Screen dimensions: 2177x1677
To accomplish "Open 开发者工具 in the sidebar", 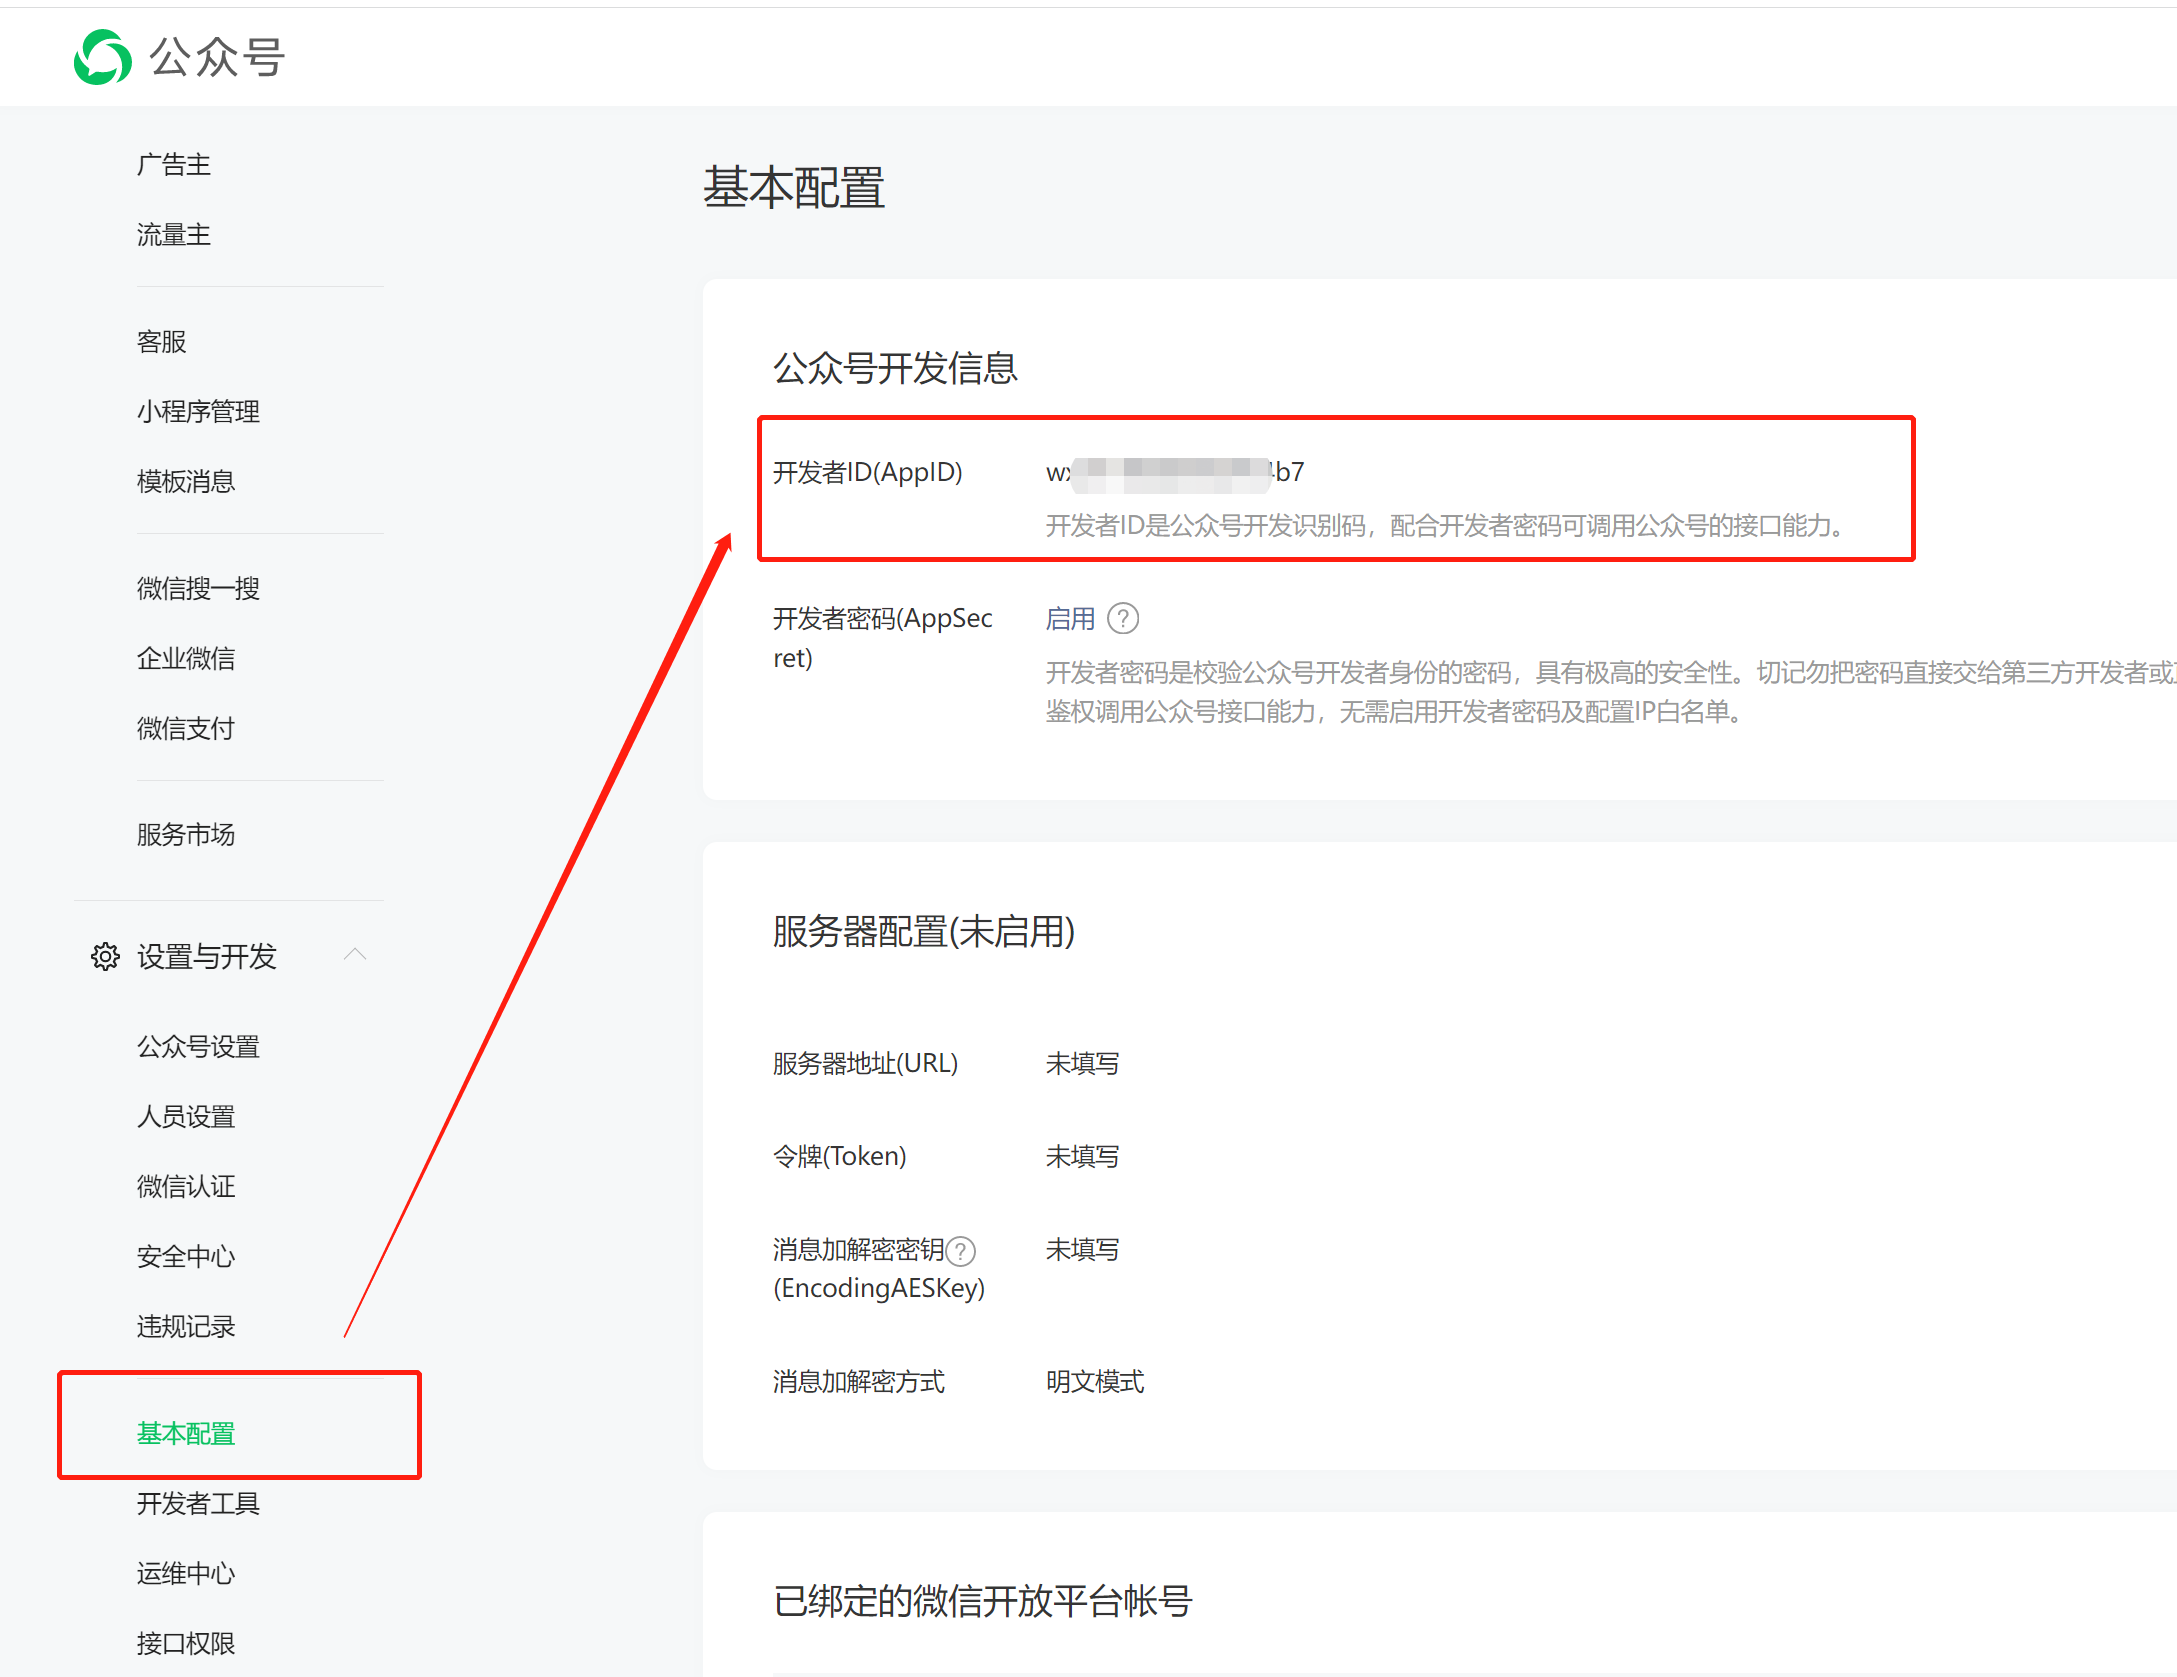I will 198,1504.
